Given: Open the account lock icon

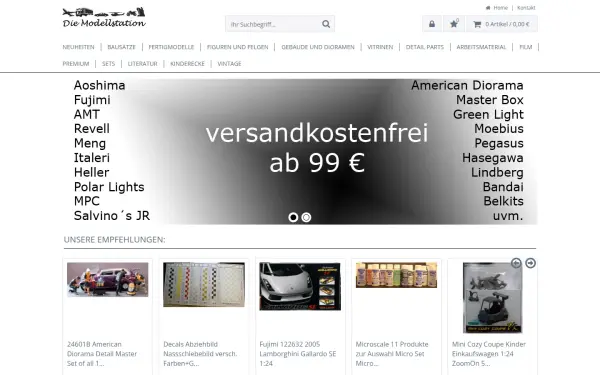Looking at the screenshot, I should click(432, 24).
